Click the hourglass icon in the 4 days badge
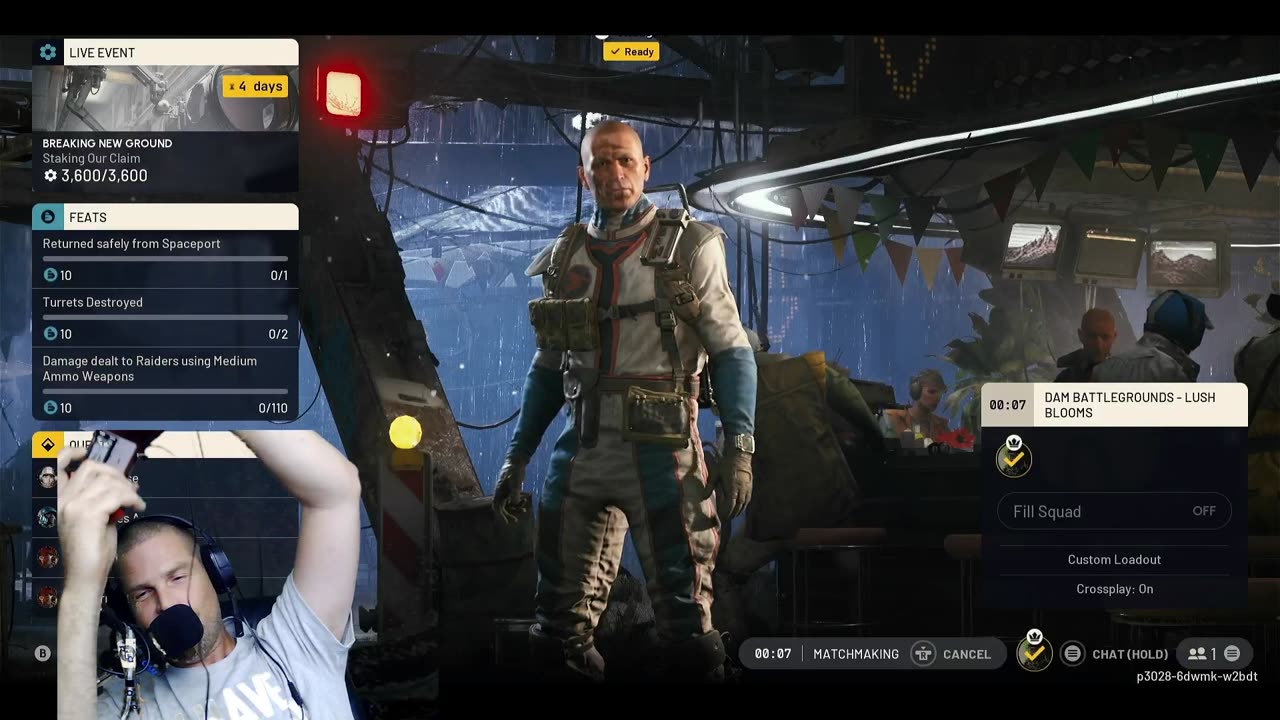1280x720 pixels. pyautogui.click(x=232, y=87)
